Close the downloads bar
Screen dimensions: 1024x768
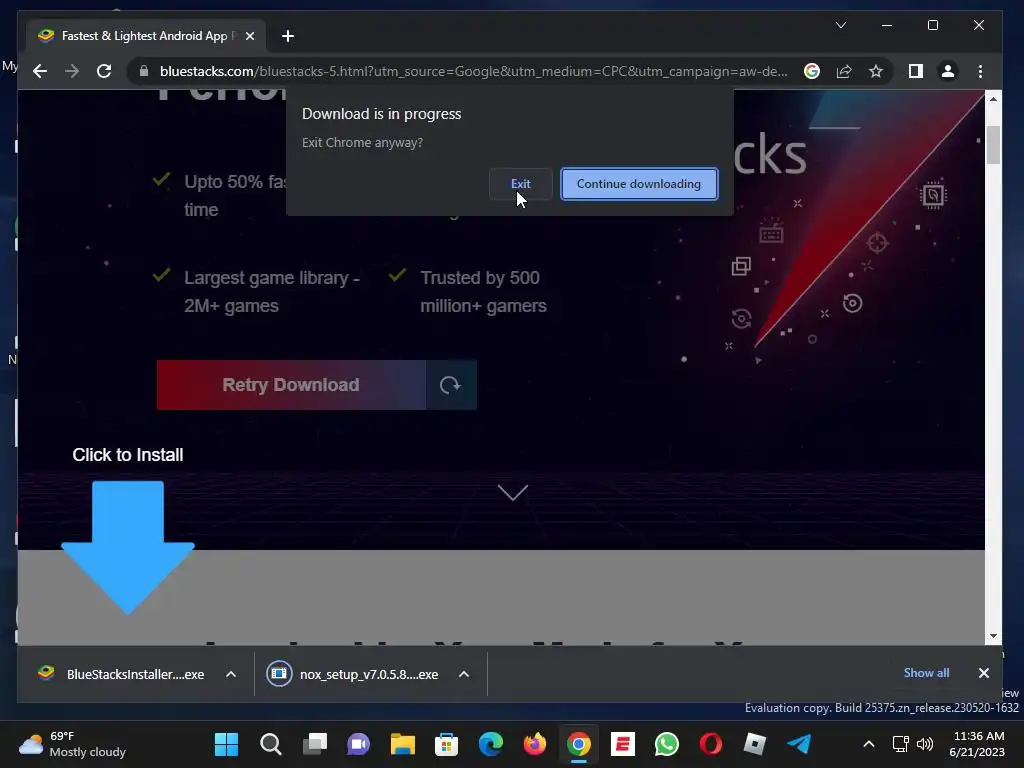(x=984, y=673)
